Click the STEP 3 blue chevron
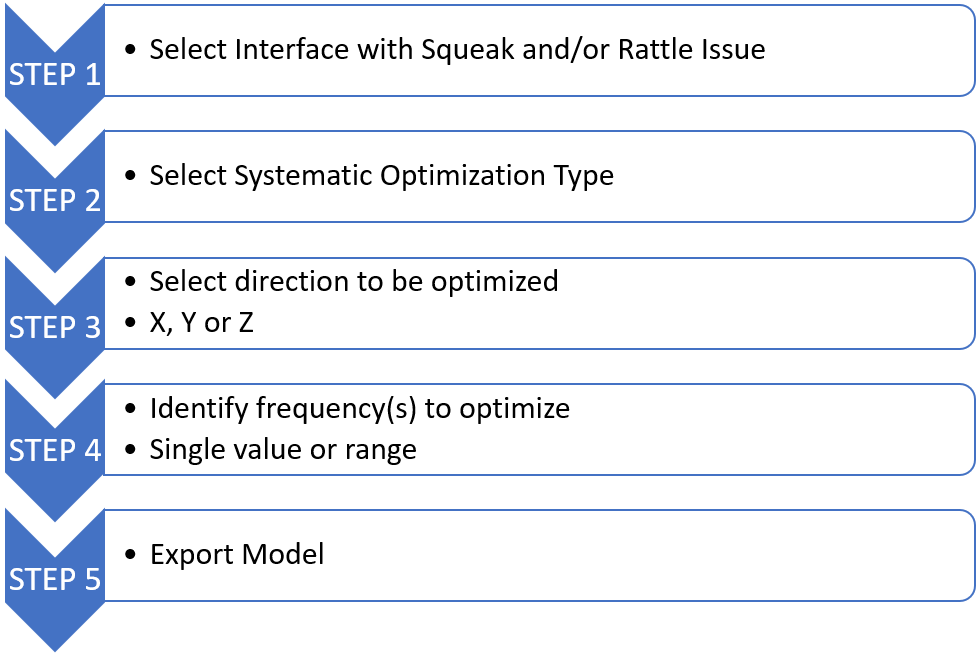The image size is (979, 658). coord(55,327)
